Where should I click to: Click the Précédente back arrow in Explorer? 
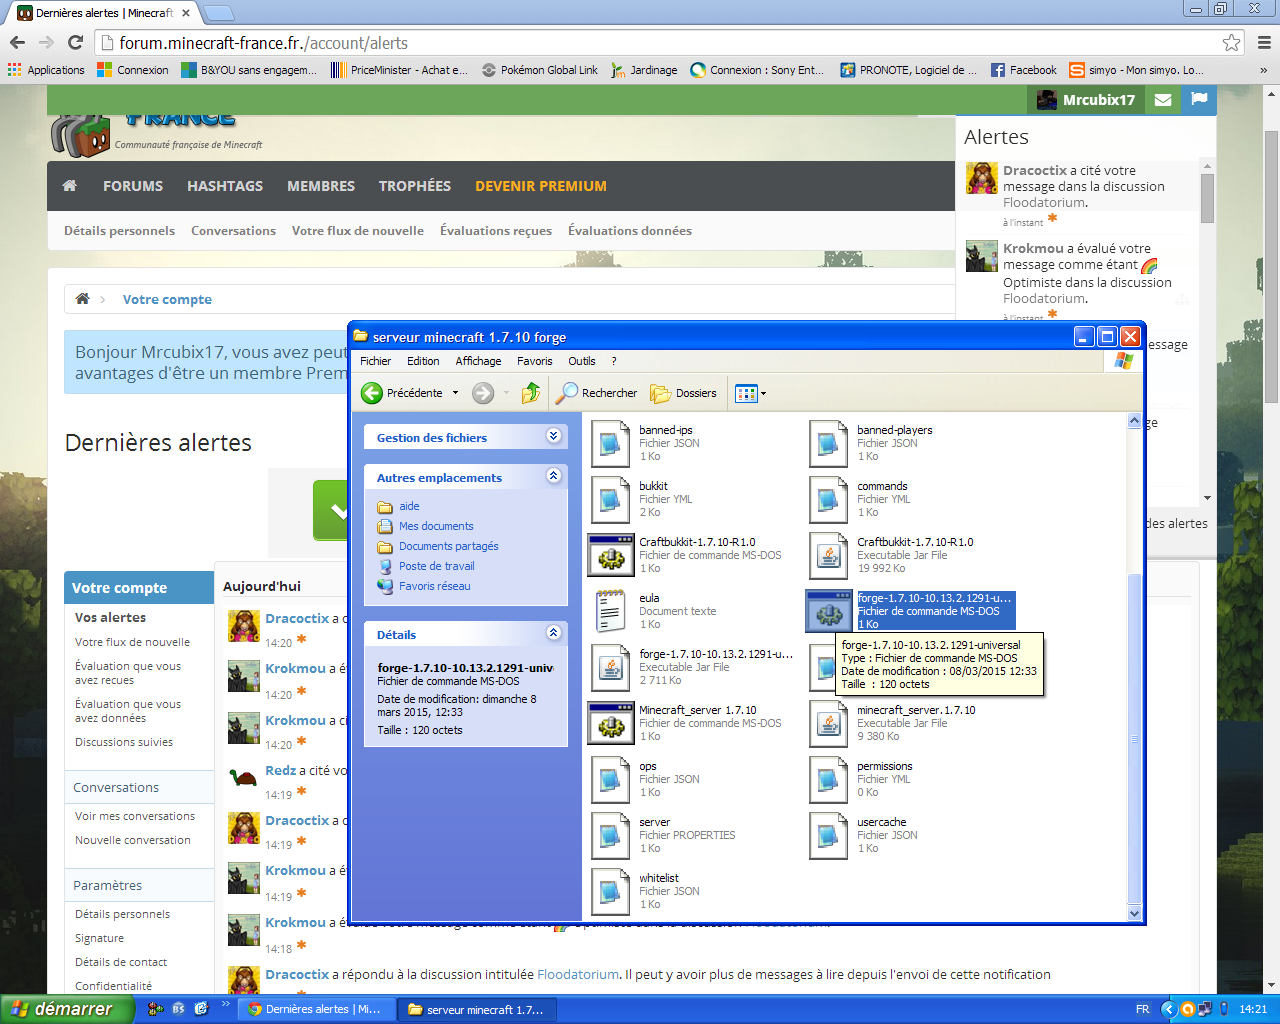[403, 393]
